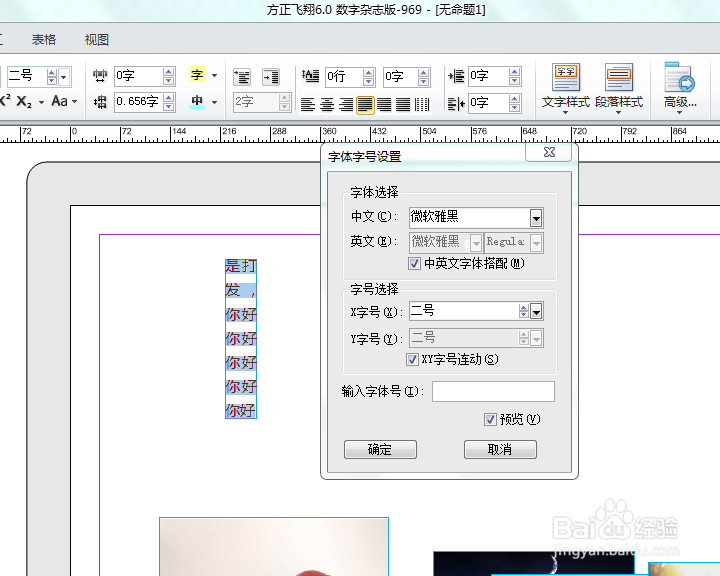Click the 0.656字 field spinner
This screenshot has height=576, width=720.
pos(169,102)
